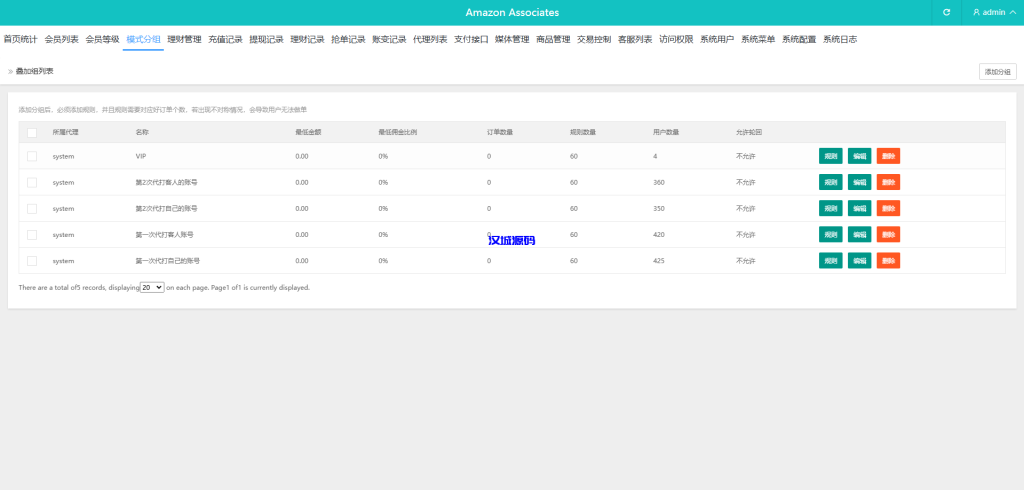1024x490 pixels.
Task: Click the 添加分组 button
Action: coord(997,71)
